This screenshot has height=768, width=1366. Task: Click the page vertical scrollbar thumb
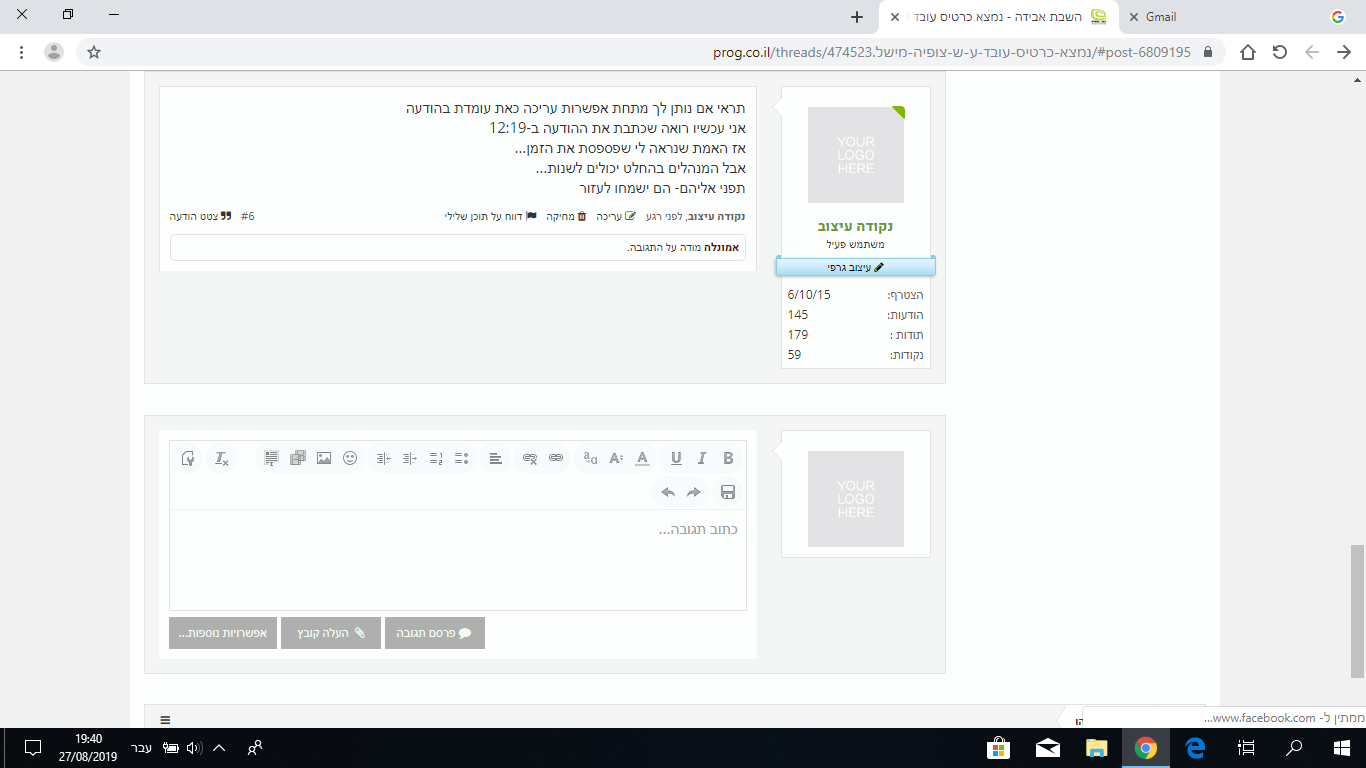[x=1357, y=612]
